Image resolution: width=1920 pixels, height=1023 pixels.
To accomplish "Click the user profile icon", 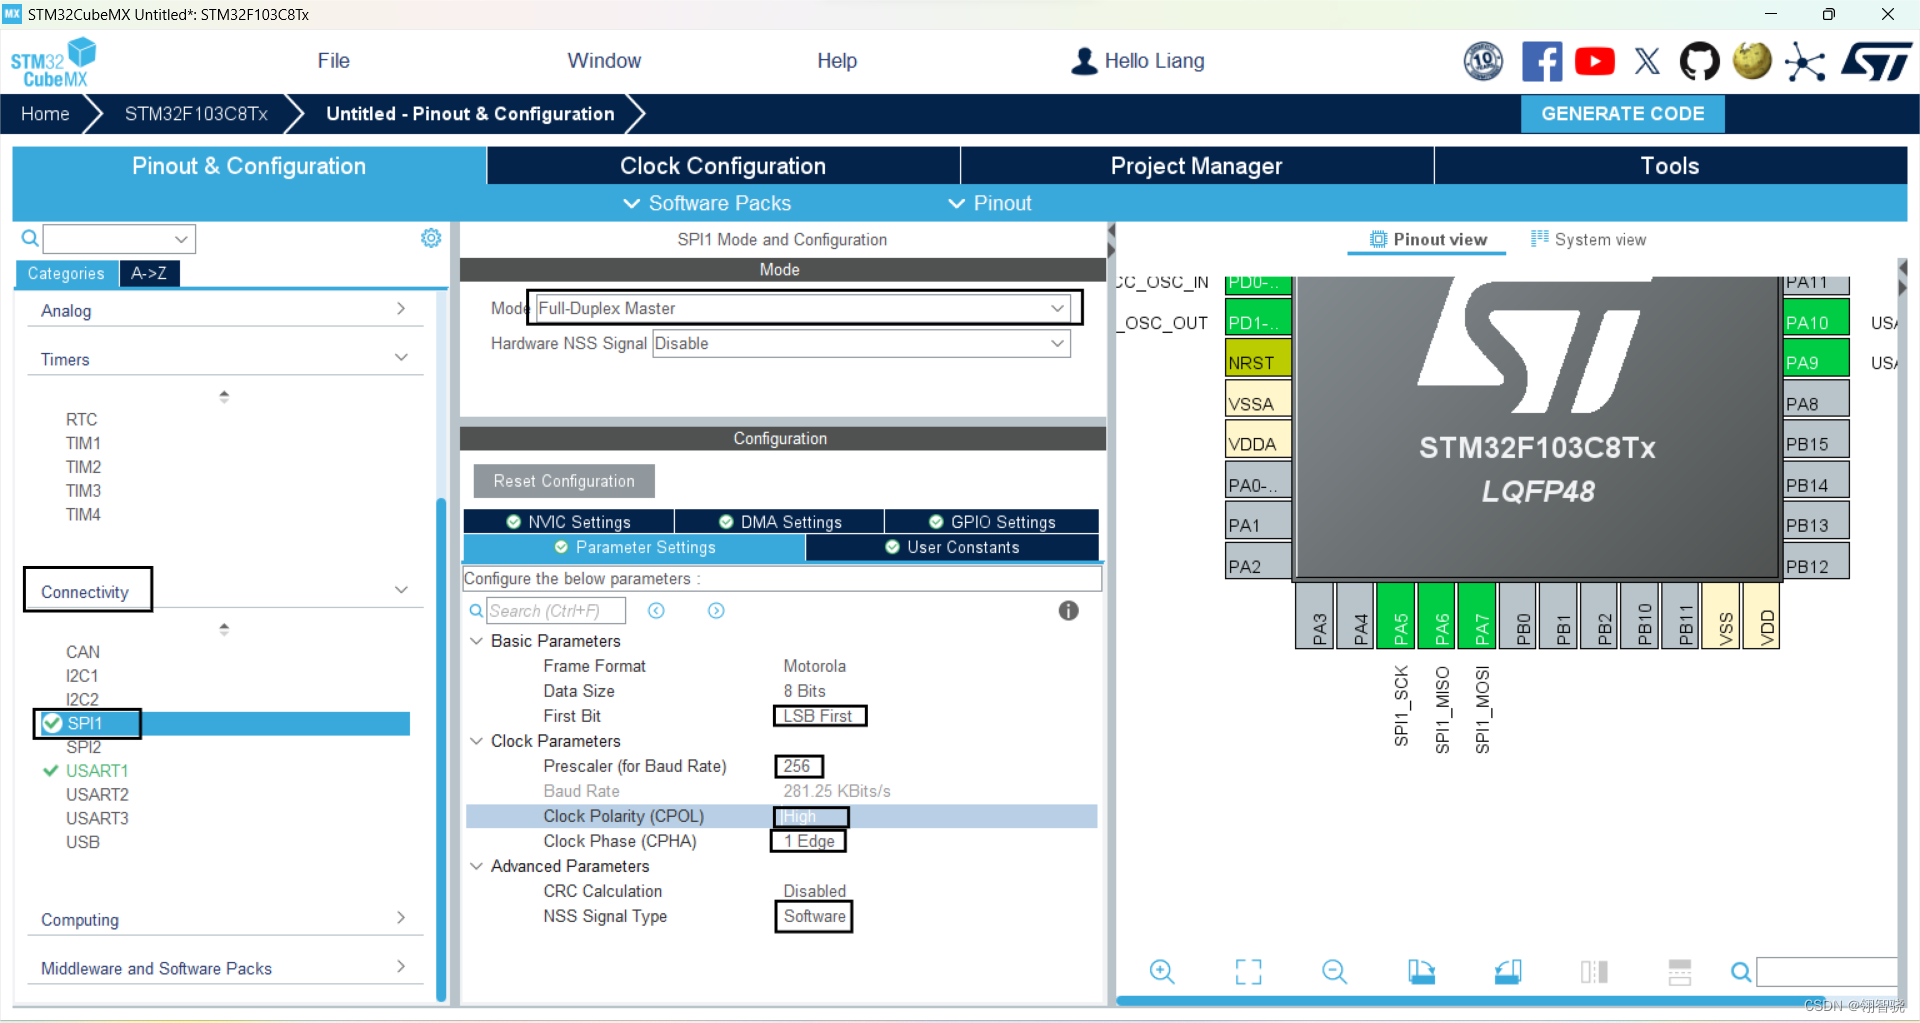I will (x=1084, y=61).
